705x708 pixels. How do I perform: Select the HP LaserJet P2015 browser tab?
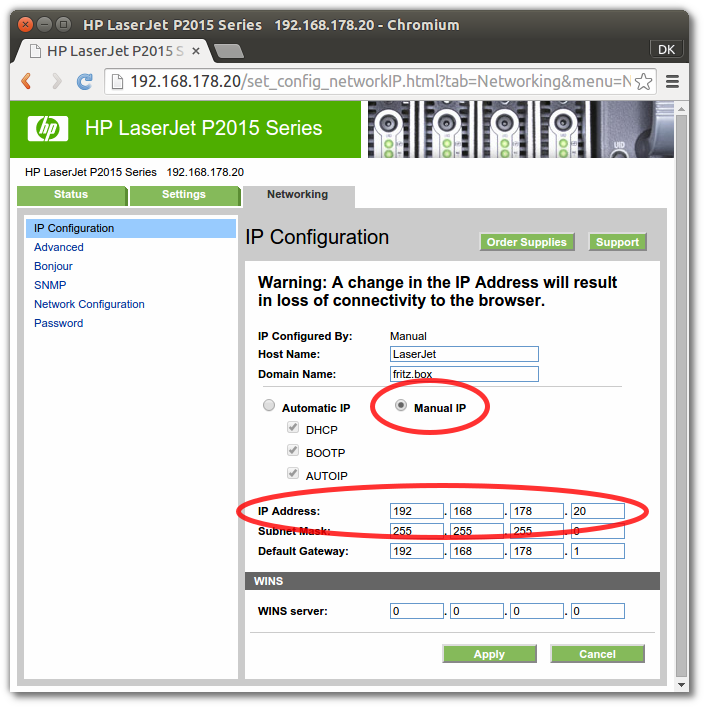(113, 51)
